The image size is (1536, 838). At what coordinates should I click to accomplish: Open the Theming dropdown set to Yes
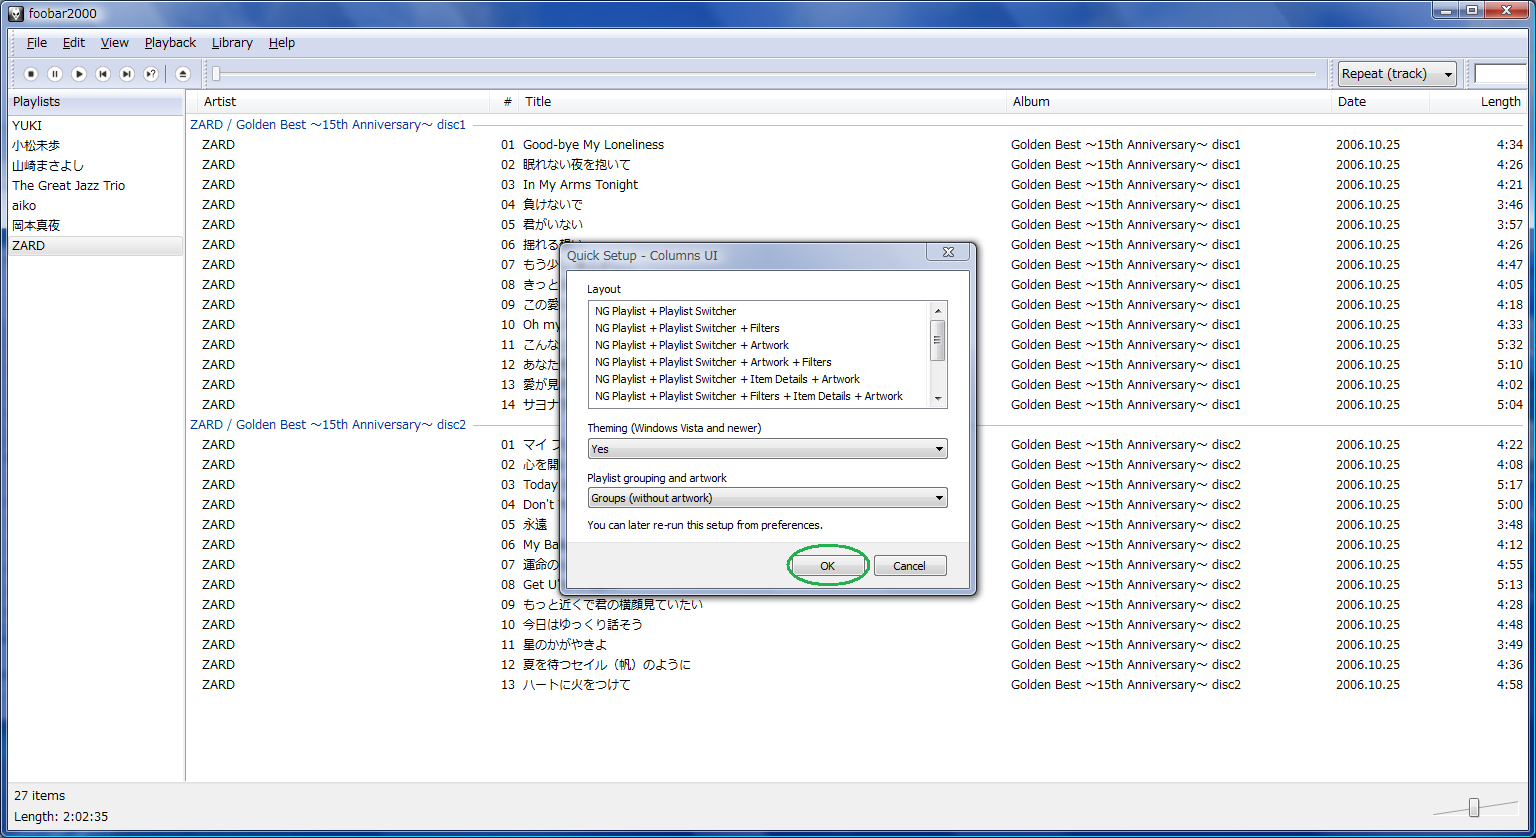(767, 449)
